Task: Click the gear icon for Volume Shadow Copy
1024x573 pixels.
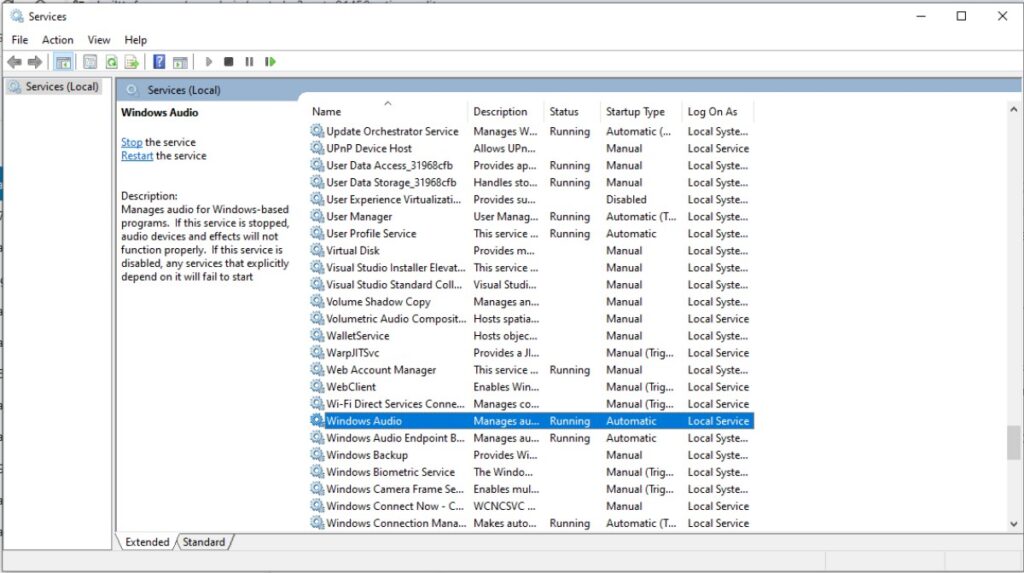Action: pyautogui.click(x=317, y=302)
